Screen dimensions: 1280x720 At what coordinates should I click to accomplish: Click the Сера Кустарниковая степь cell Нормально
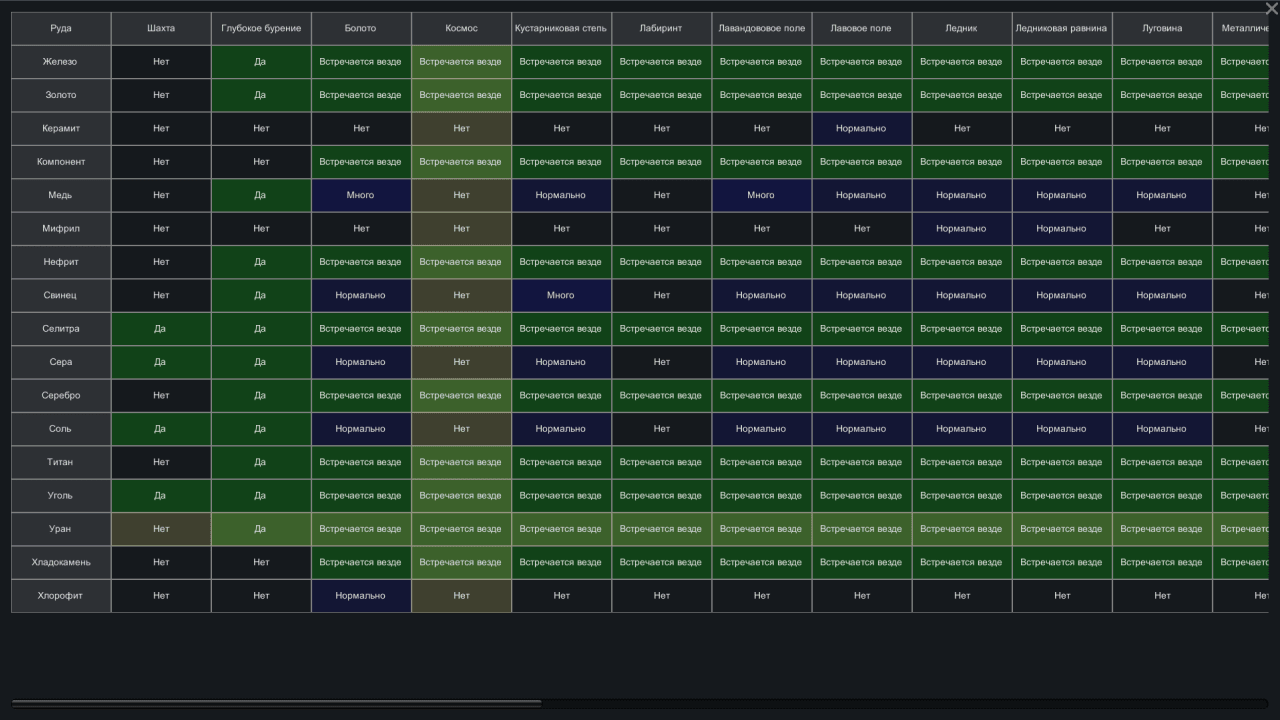coord(561,362)
